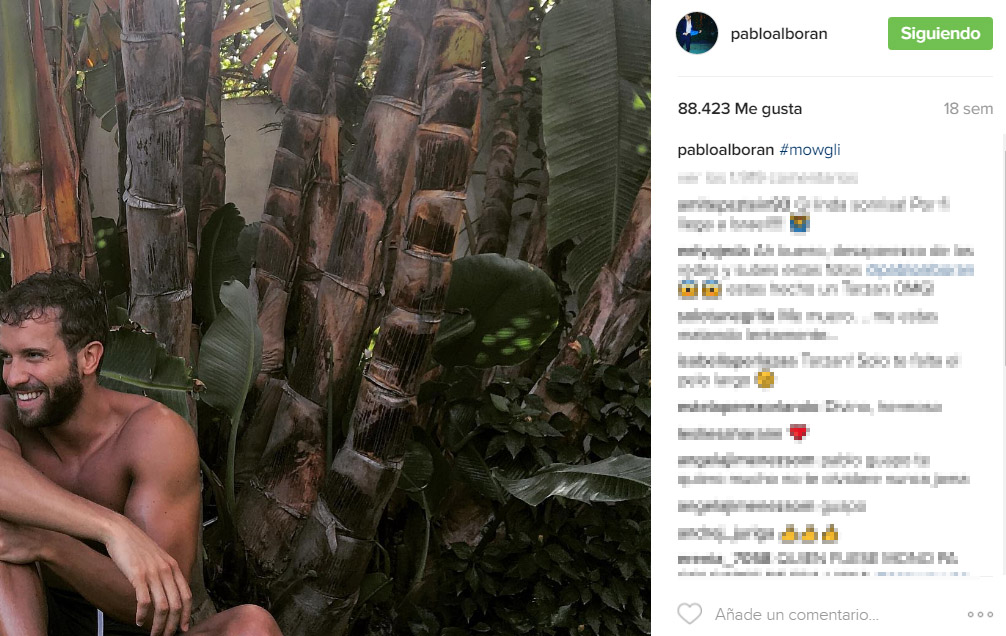
Task: Open the blue @mention link in the Tarzan OMG comment
Action: [x=919, y=270]
